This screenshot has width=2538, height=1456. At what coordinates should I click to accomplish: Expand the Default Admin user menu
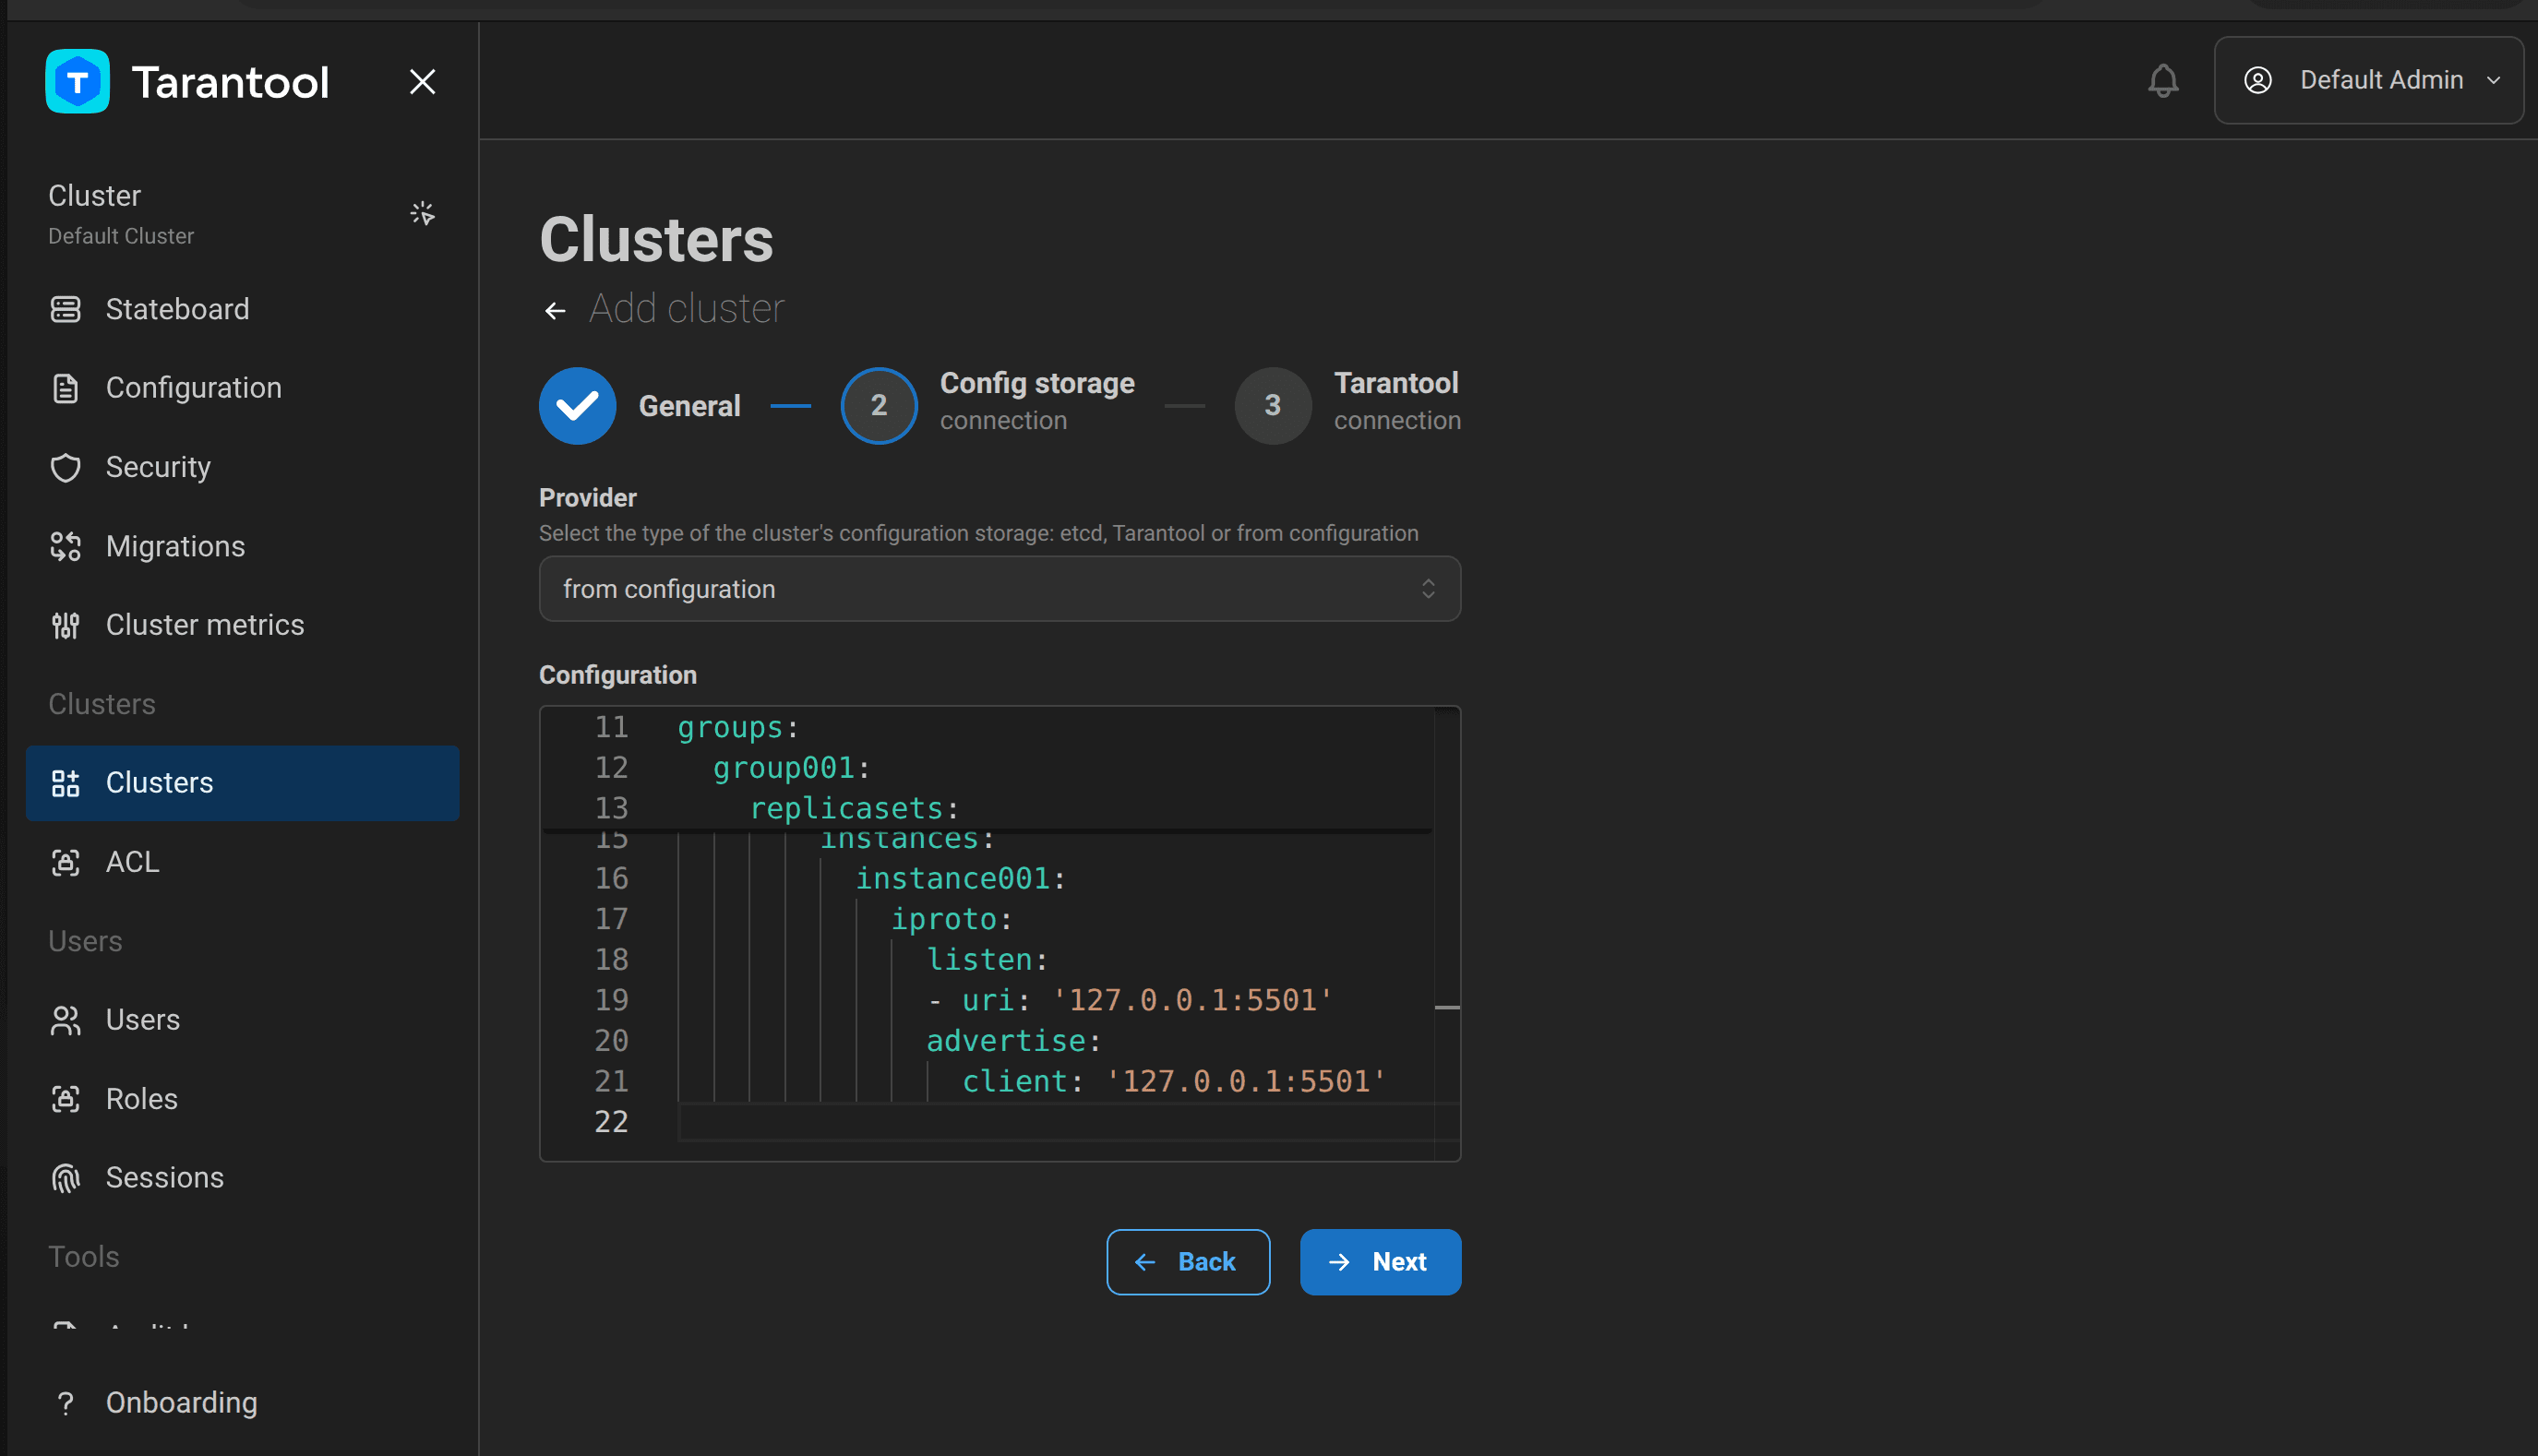[2368, 80]
